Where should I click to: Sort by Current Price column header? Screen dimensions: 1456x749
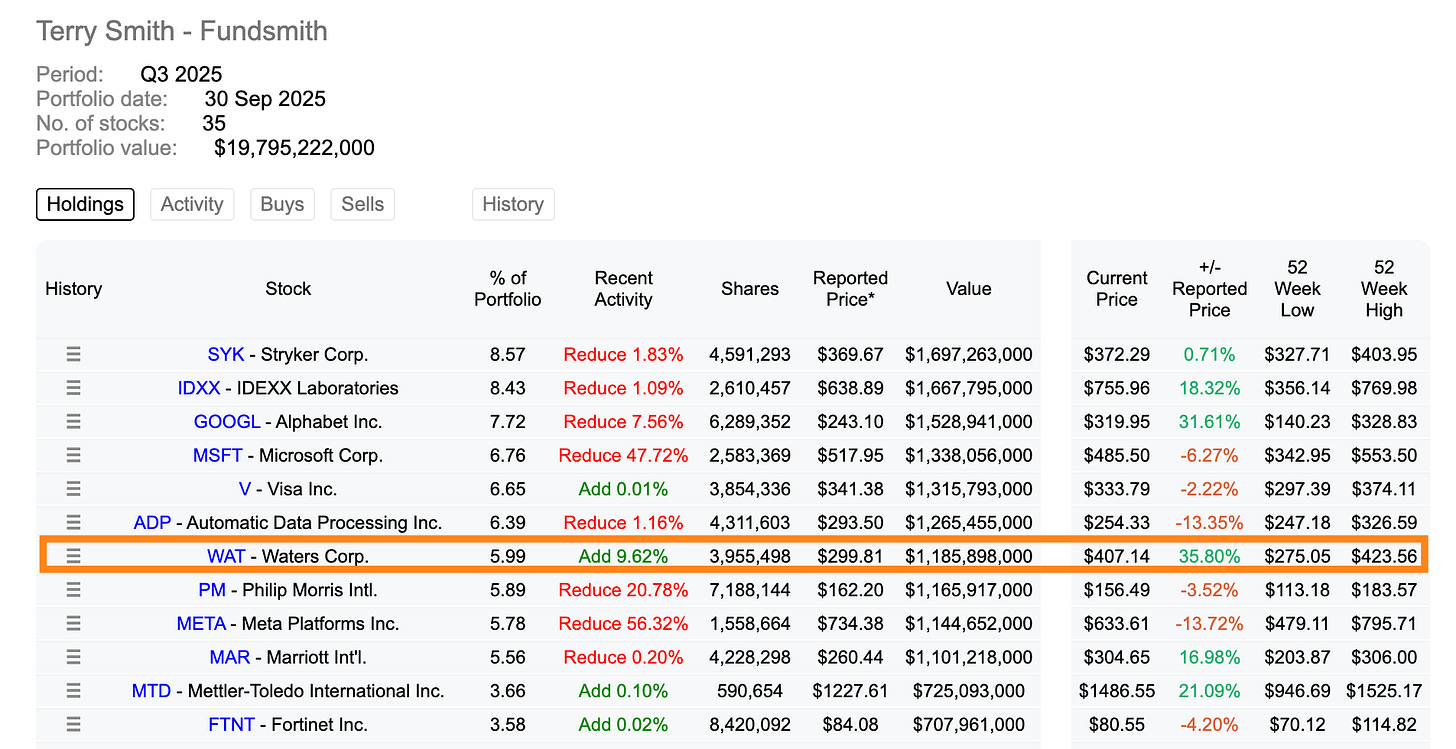click(x=1117, y=289)
